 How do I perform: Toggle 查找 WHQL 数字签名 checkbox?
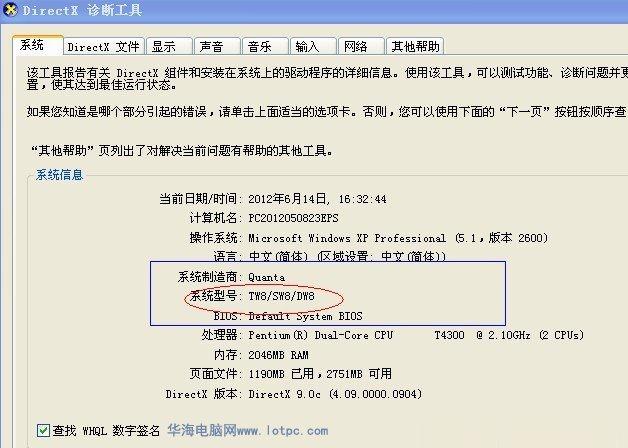coord(43,431)
